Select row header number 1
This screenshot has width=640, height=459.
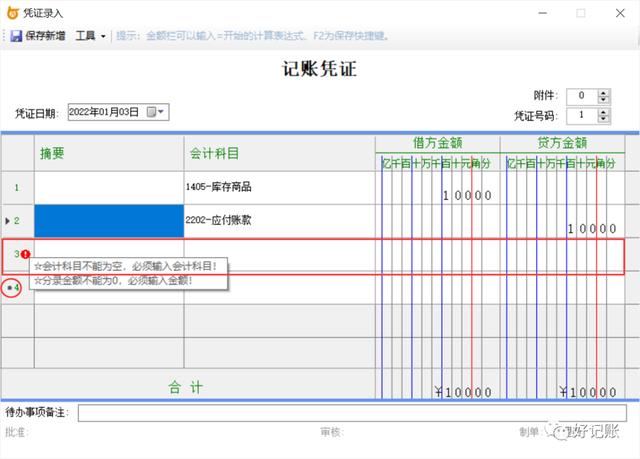[x=17, y=188]
